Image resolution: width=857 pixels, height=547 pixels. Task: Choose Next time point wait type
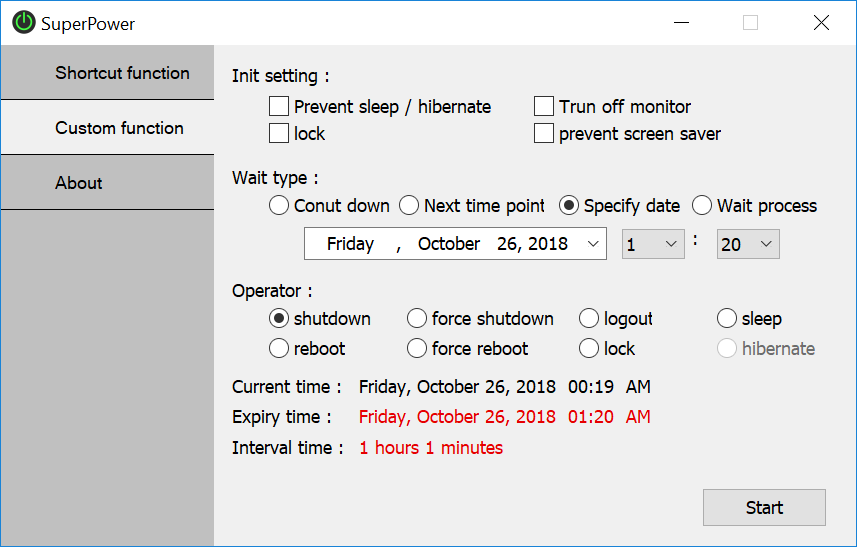click(x=409, y=206)
